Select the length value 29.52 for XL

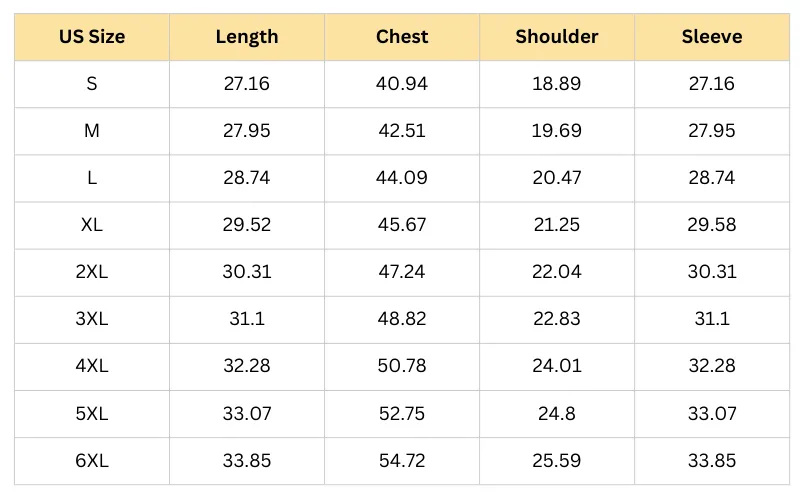pos(247,225)
